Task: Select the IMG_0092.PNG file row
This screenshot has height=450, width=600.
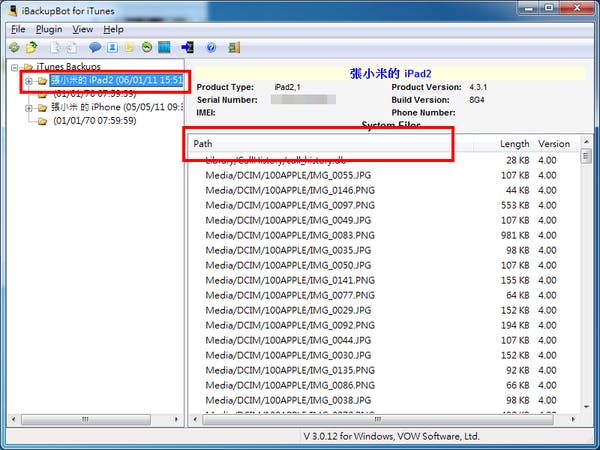Action: coord(385,325)
